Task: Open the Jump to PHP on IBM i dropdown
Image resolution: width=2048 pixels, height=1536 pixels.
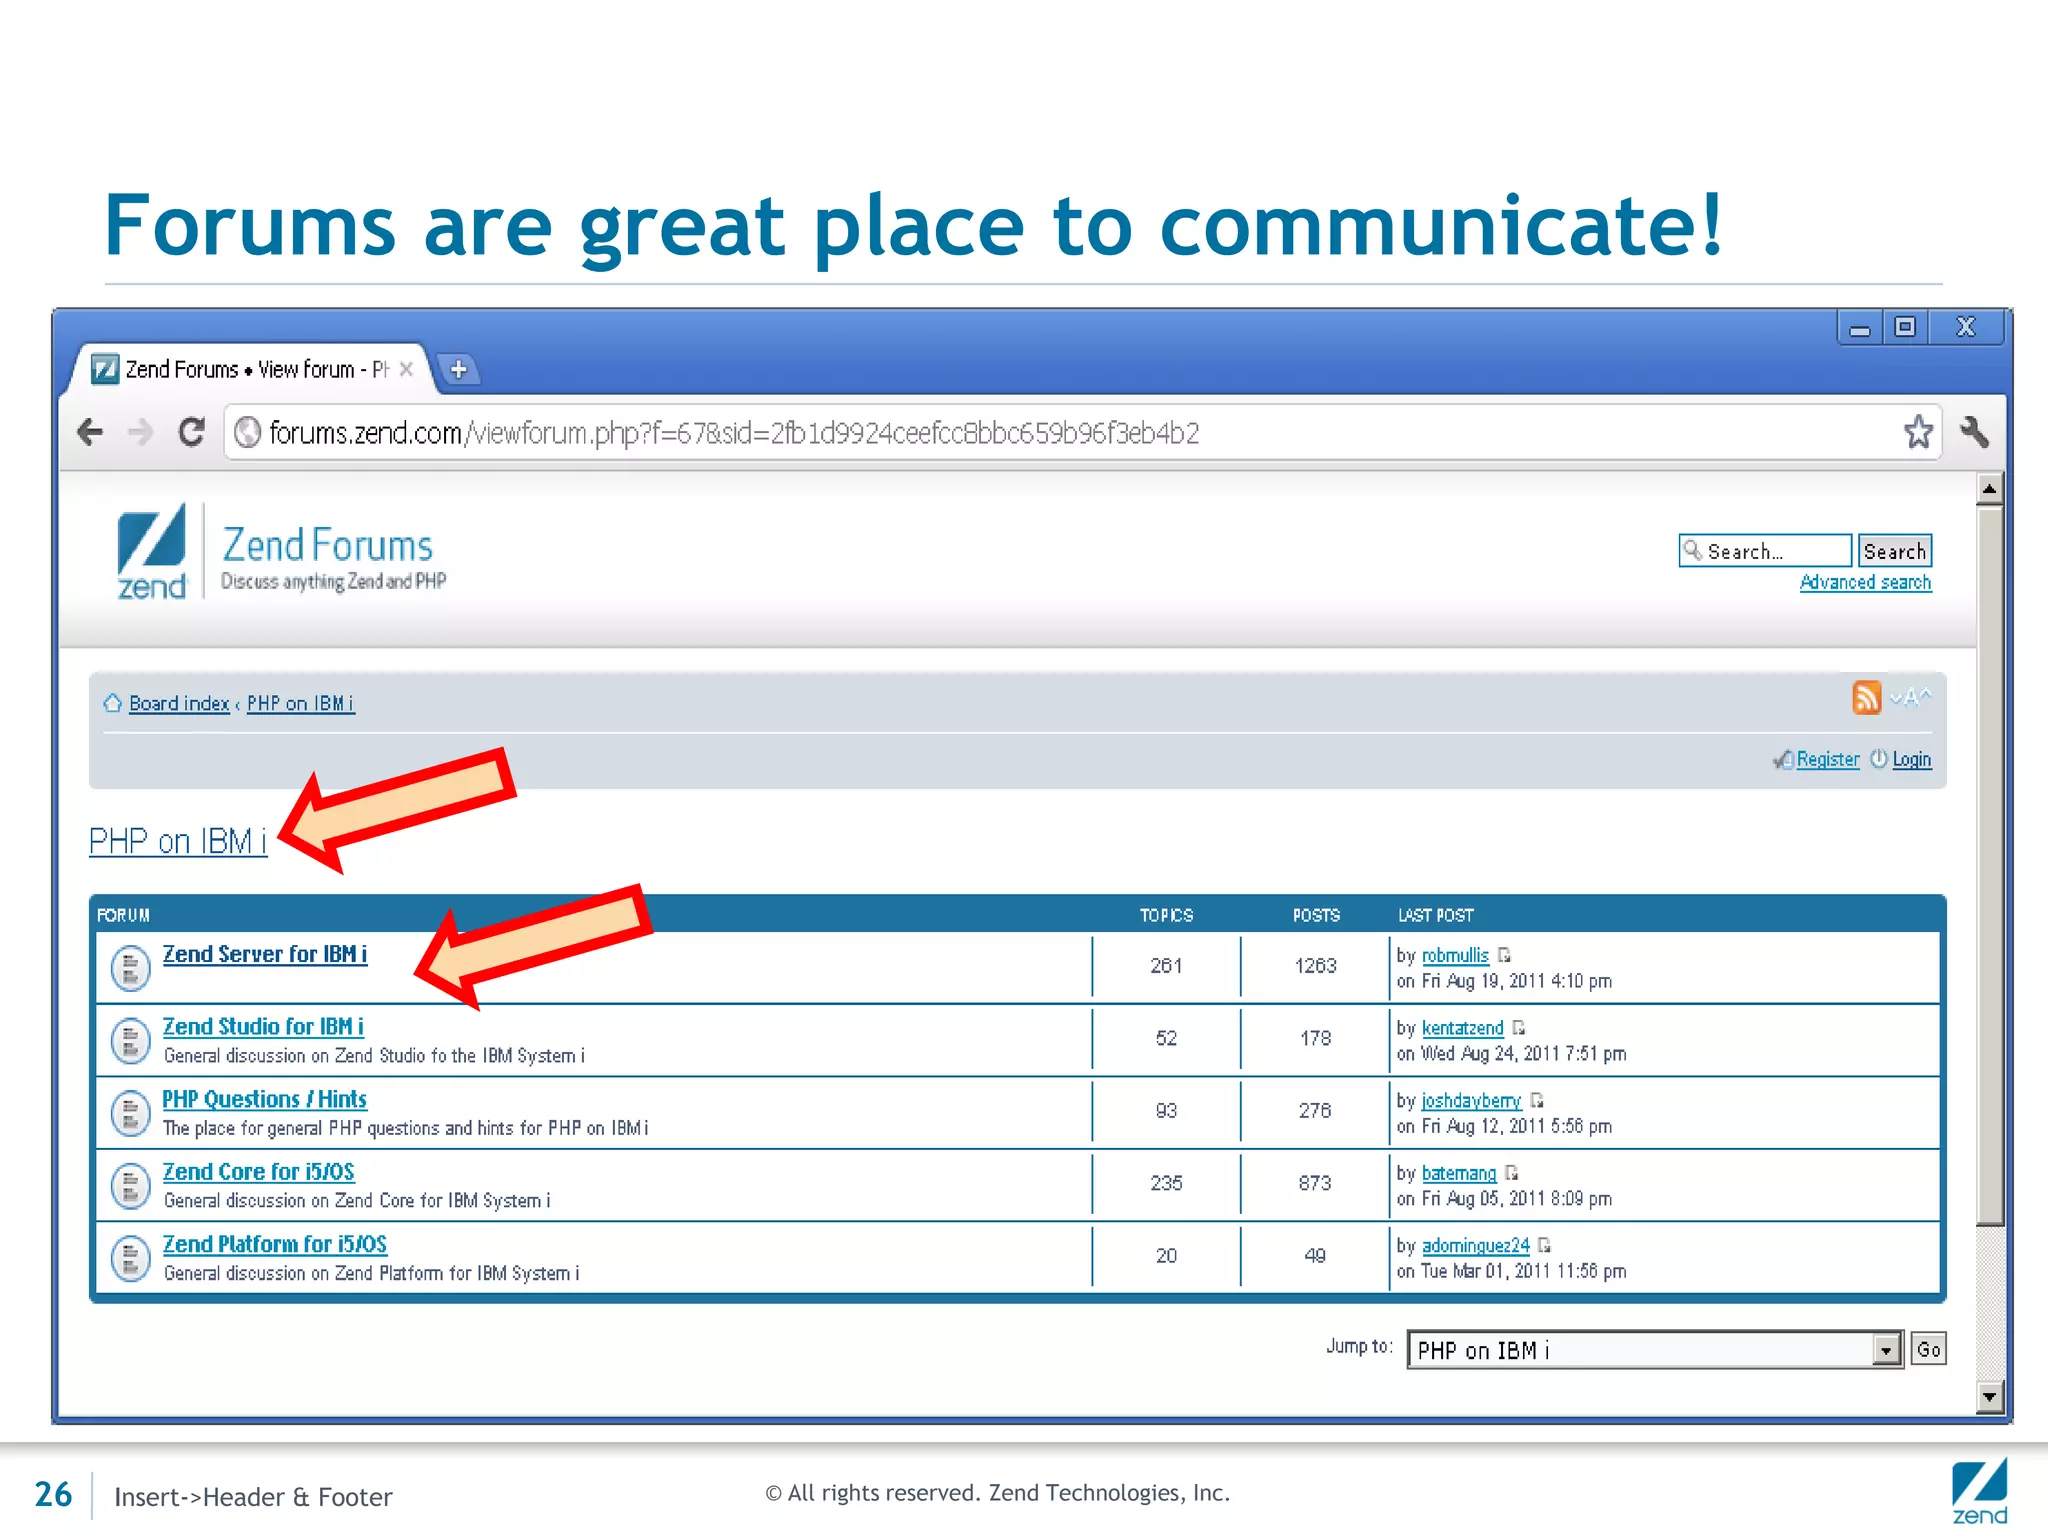Action: (x=1654, y=1350)
